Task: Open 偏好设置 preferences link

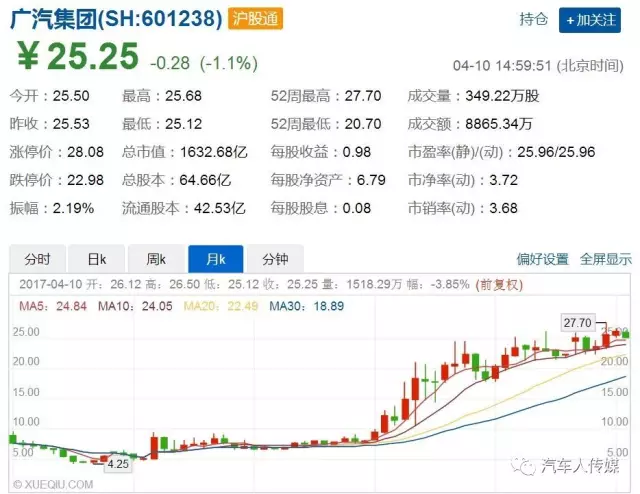Action: [x=542, y=259]
